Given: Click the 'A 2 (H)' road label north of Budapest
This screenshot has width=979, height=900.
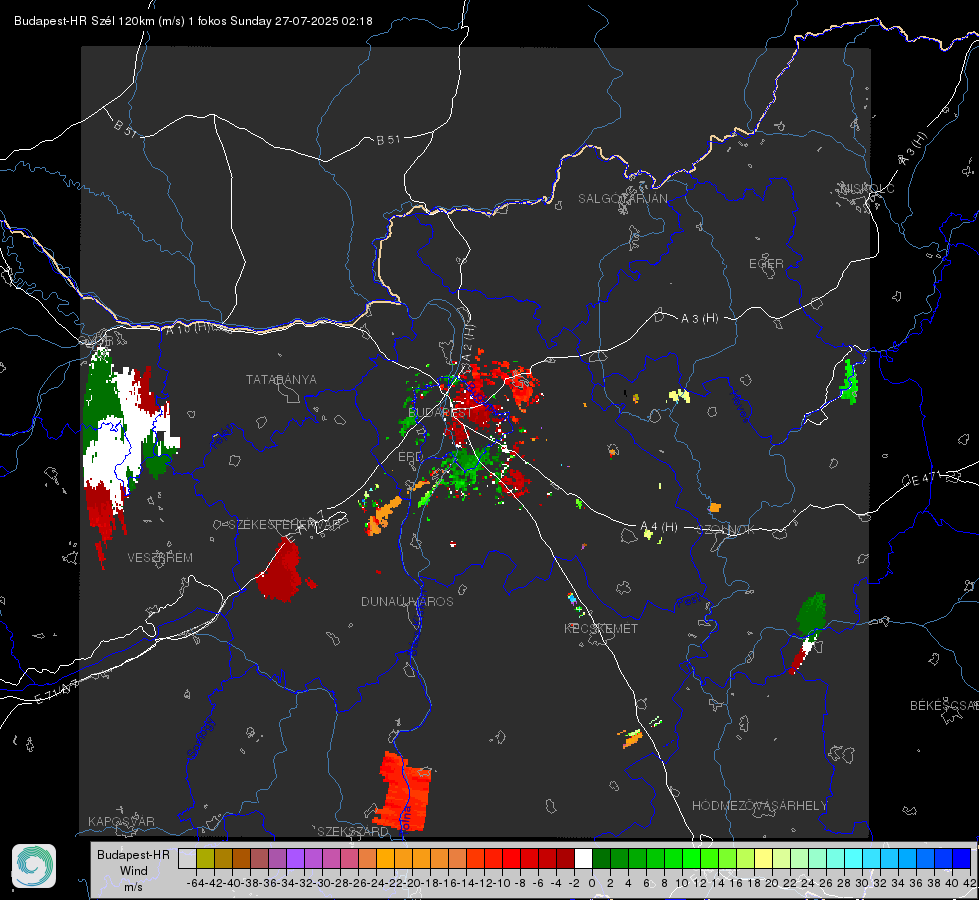Looking at the screenshot, I should (468, 343).
